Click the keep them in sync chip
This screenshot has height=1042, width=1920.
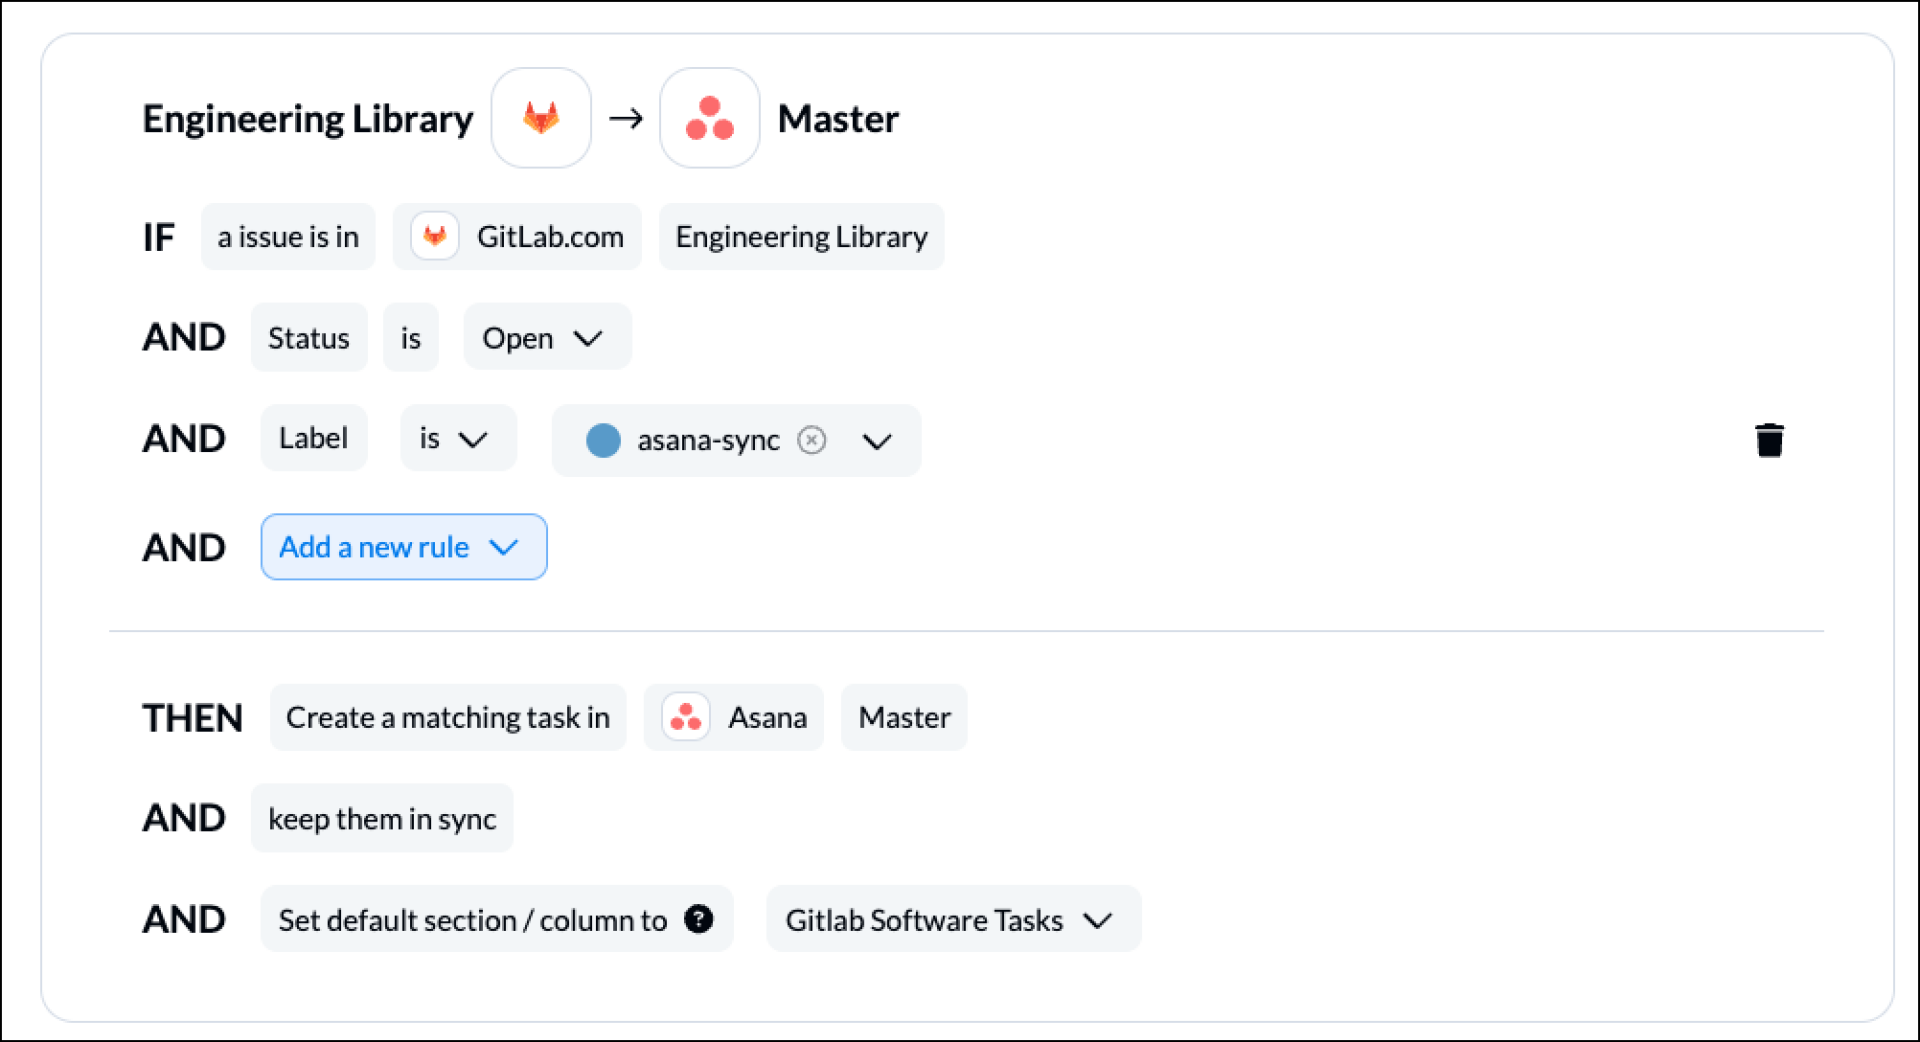tap(381, 818)
